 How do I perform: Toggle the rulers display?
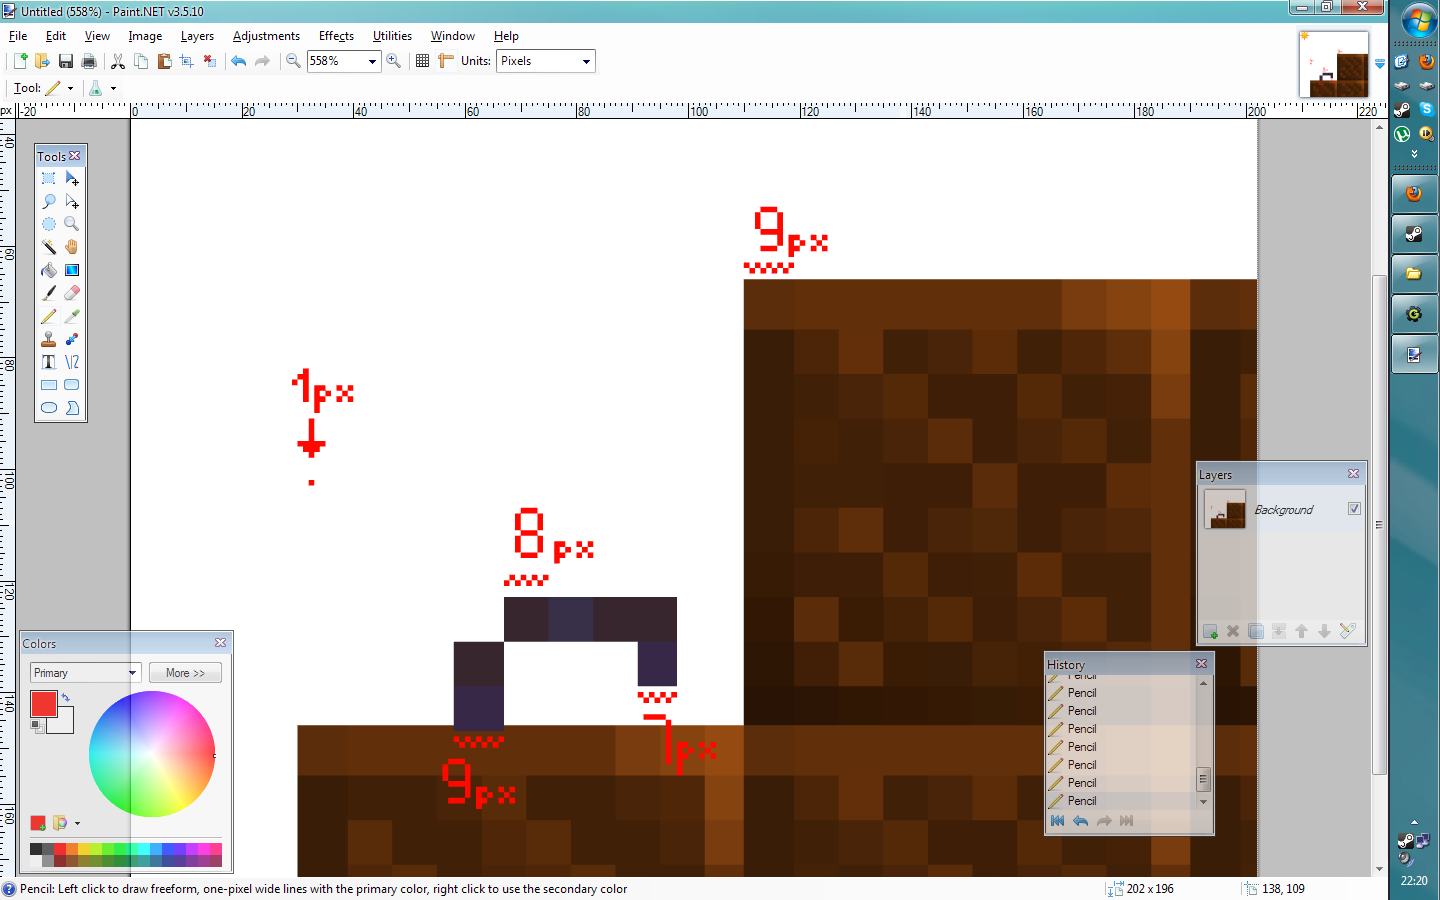pyautogui.click(x=446, y=61)
